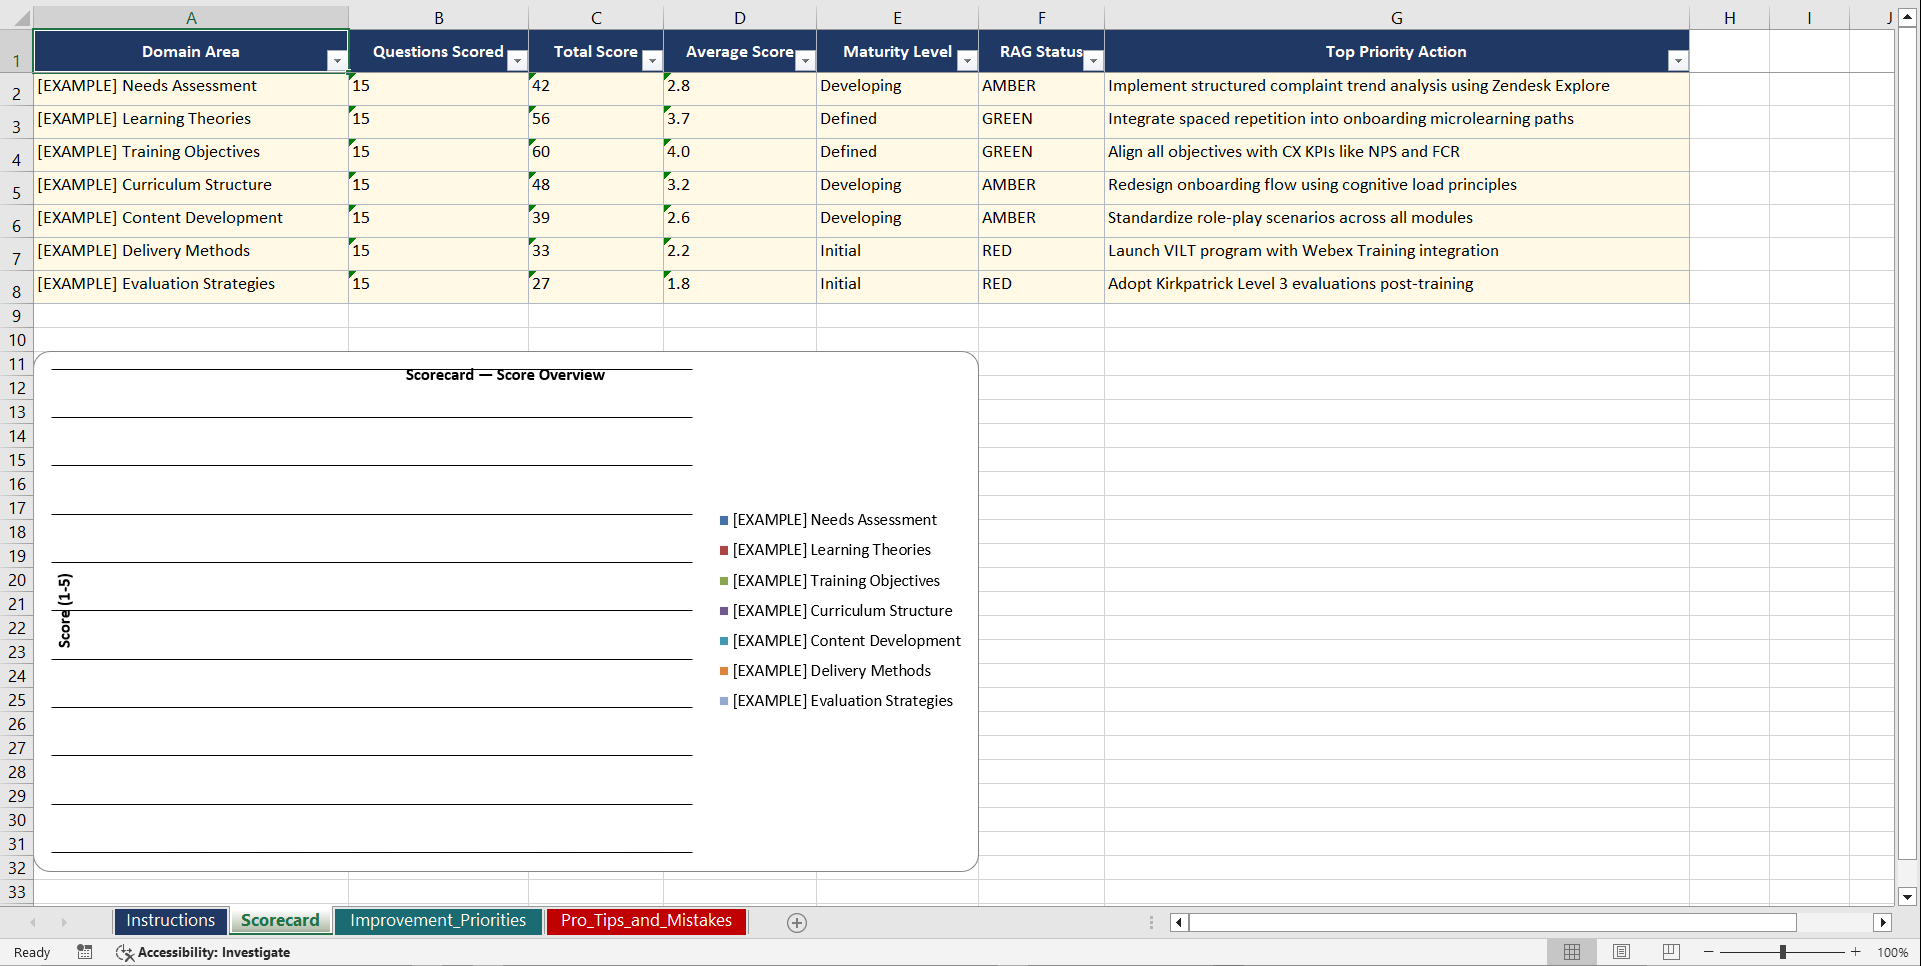The width and height of the screenshot is (1921, 966).
Task: Select the Pro_Tips_and_Mistakes sheet
Action: point(645,921)
